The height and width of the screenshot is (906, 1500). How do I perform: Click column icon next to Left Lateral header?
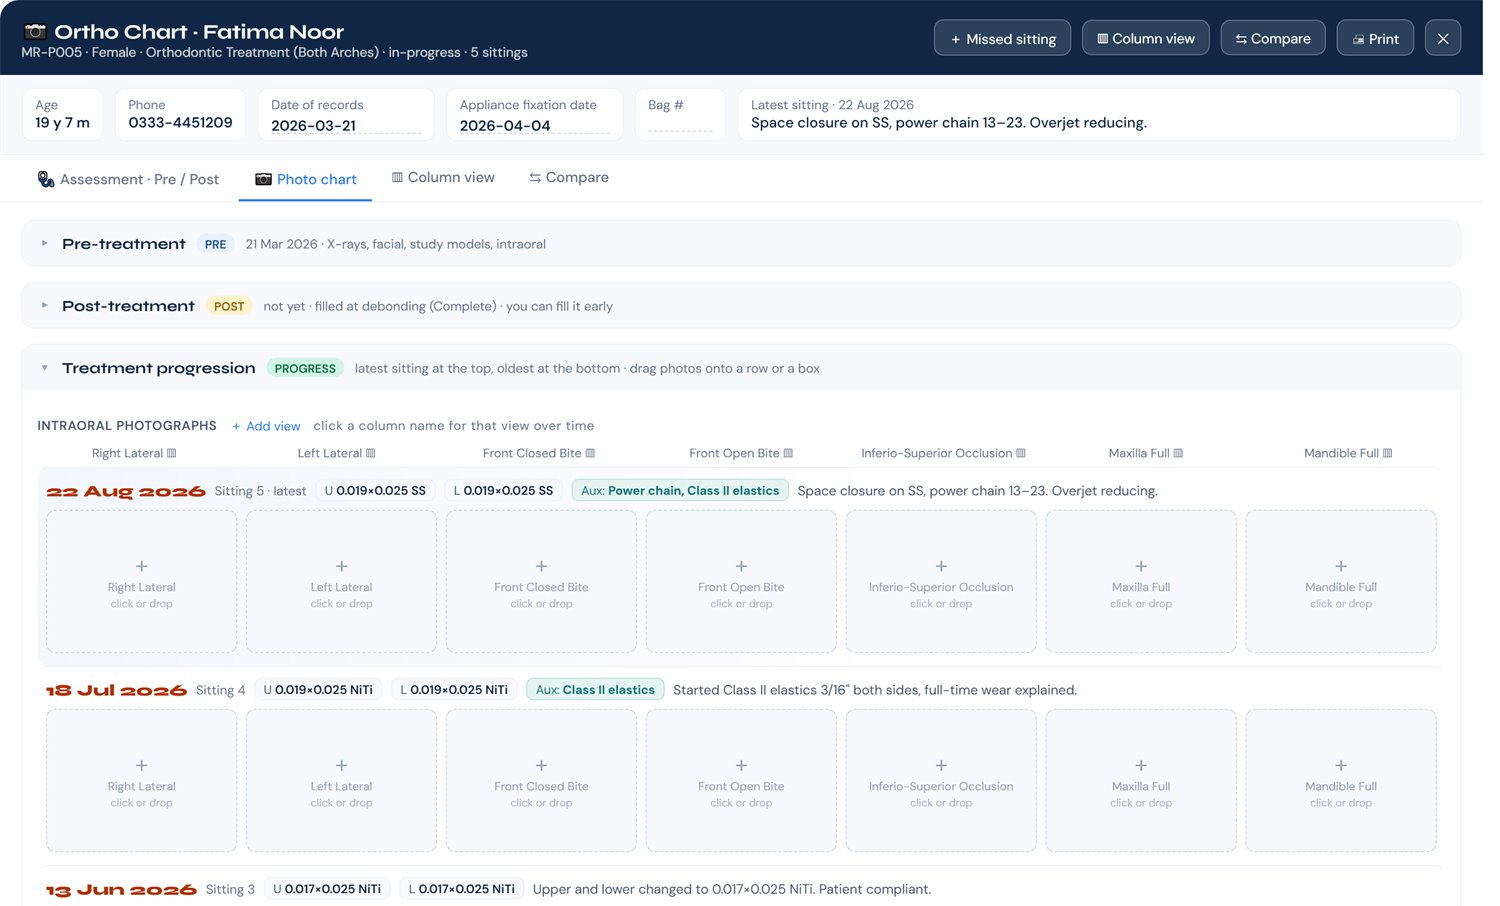tap(371, 453)
